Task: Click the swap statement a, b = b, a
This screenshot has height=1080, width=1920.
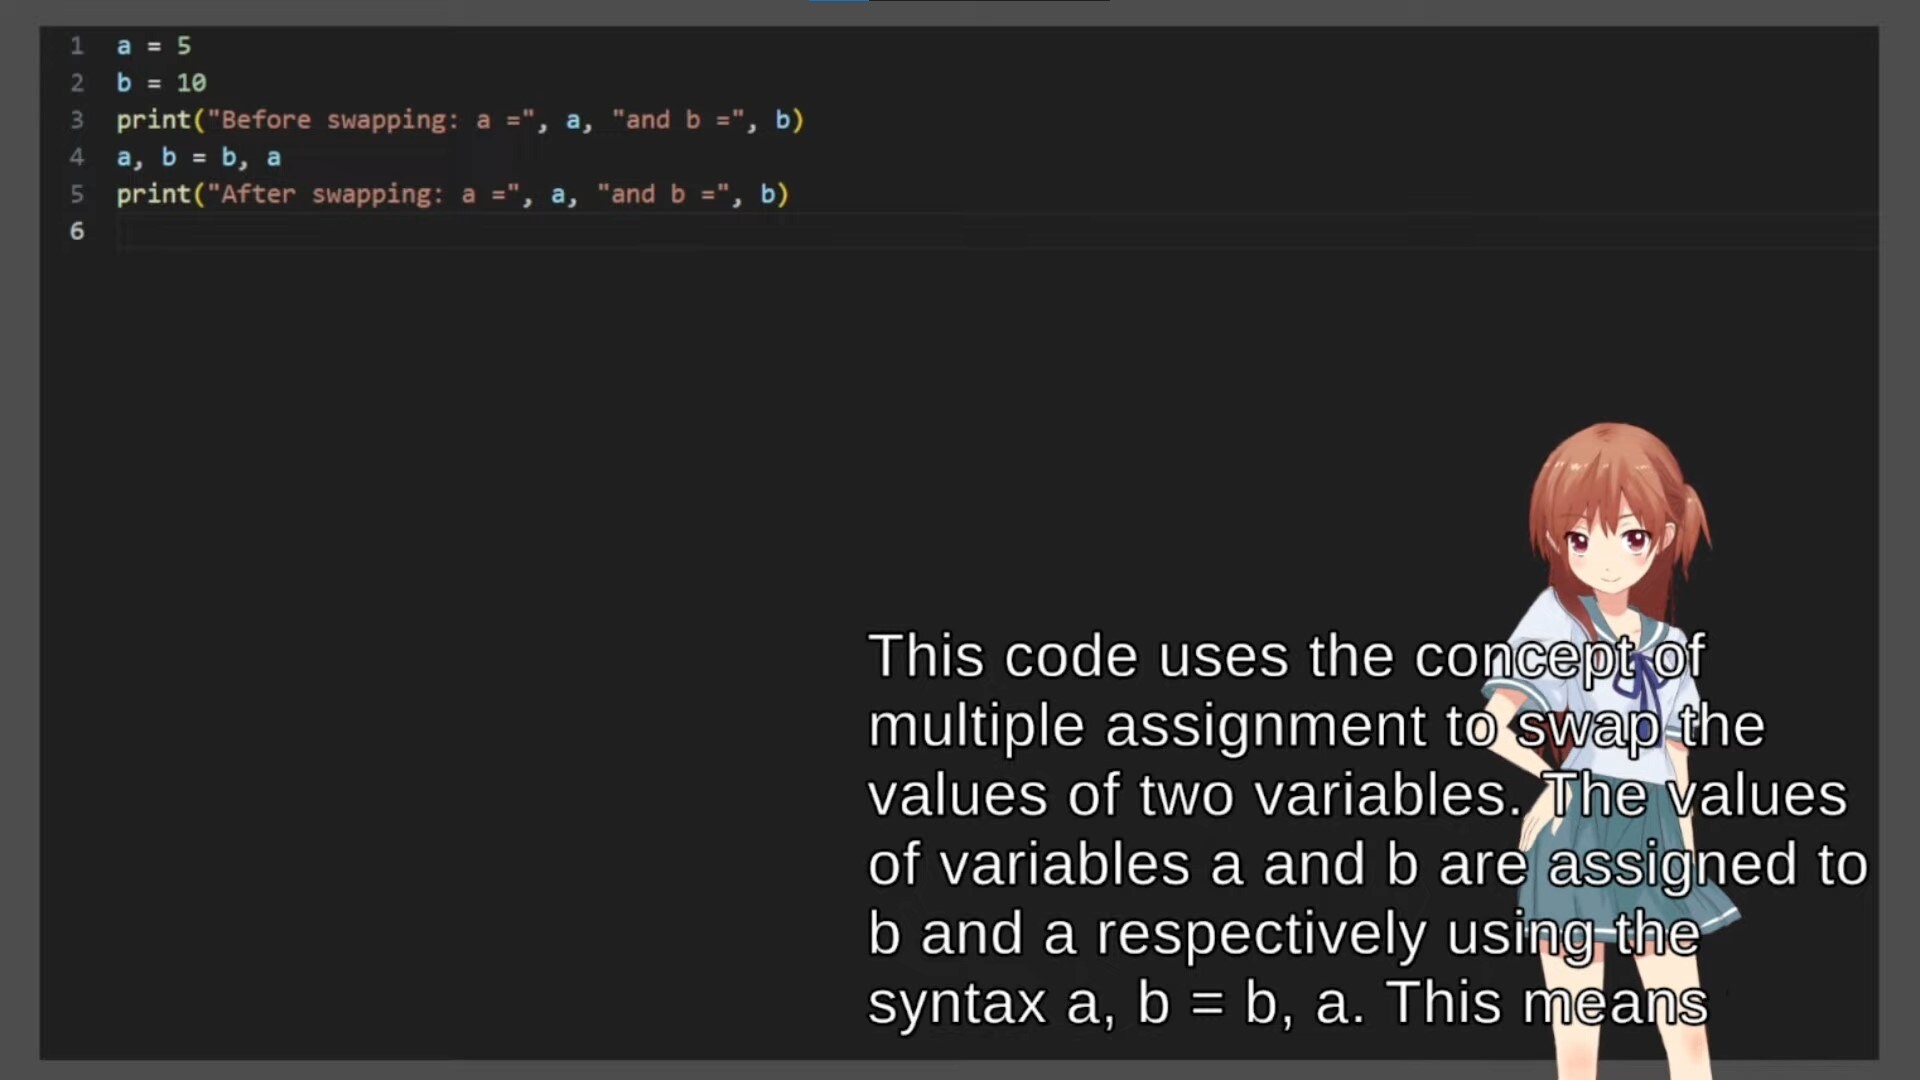Action: (x=198, y=157)
